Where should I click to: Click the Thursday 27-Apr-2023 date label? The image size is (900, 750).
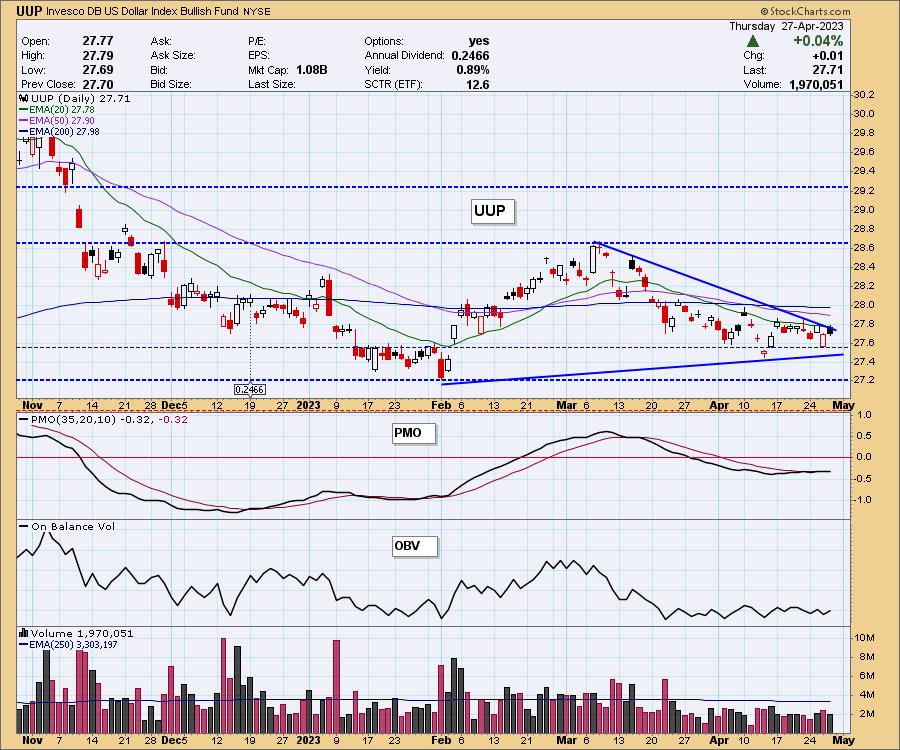[786, 26]
